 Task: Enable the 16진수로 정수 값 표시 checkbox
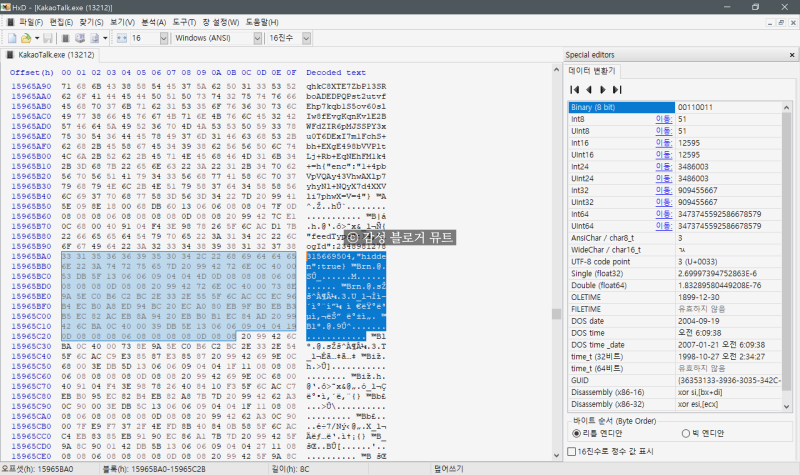(x=572, y=452)
